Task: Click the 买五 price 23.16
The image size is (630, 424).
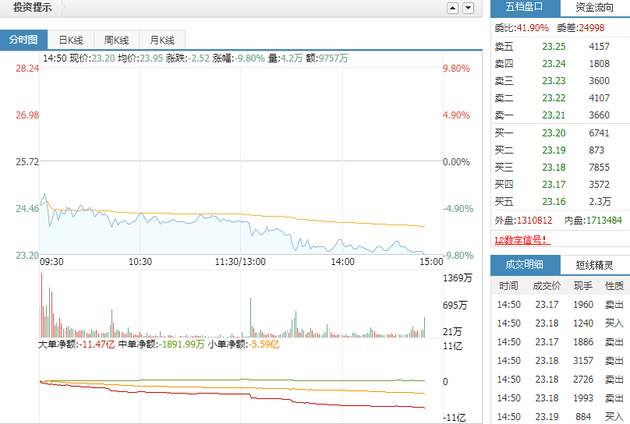Action: click(x=554, y=202)
